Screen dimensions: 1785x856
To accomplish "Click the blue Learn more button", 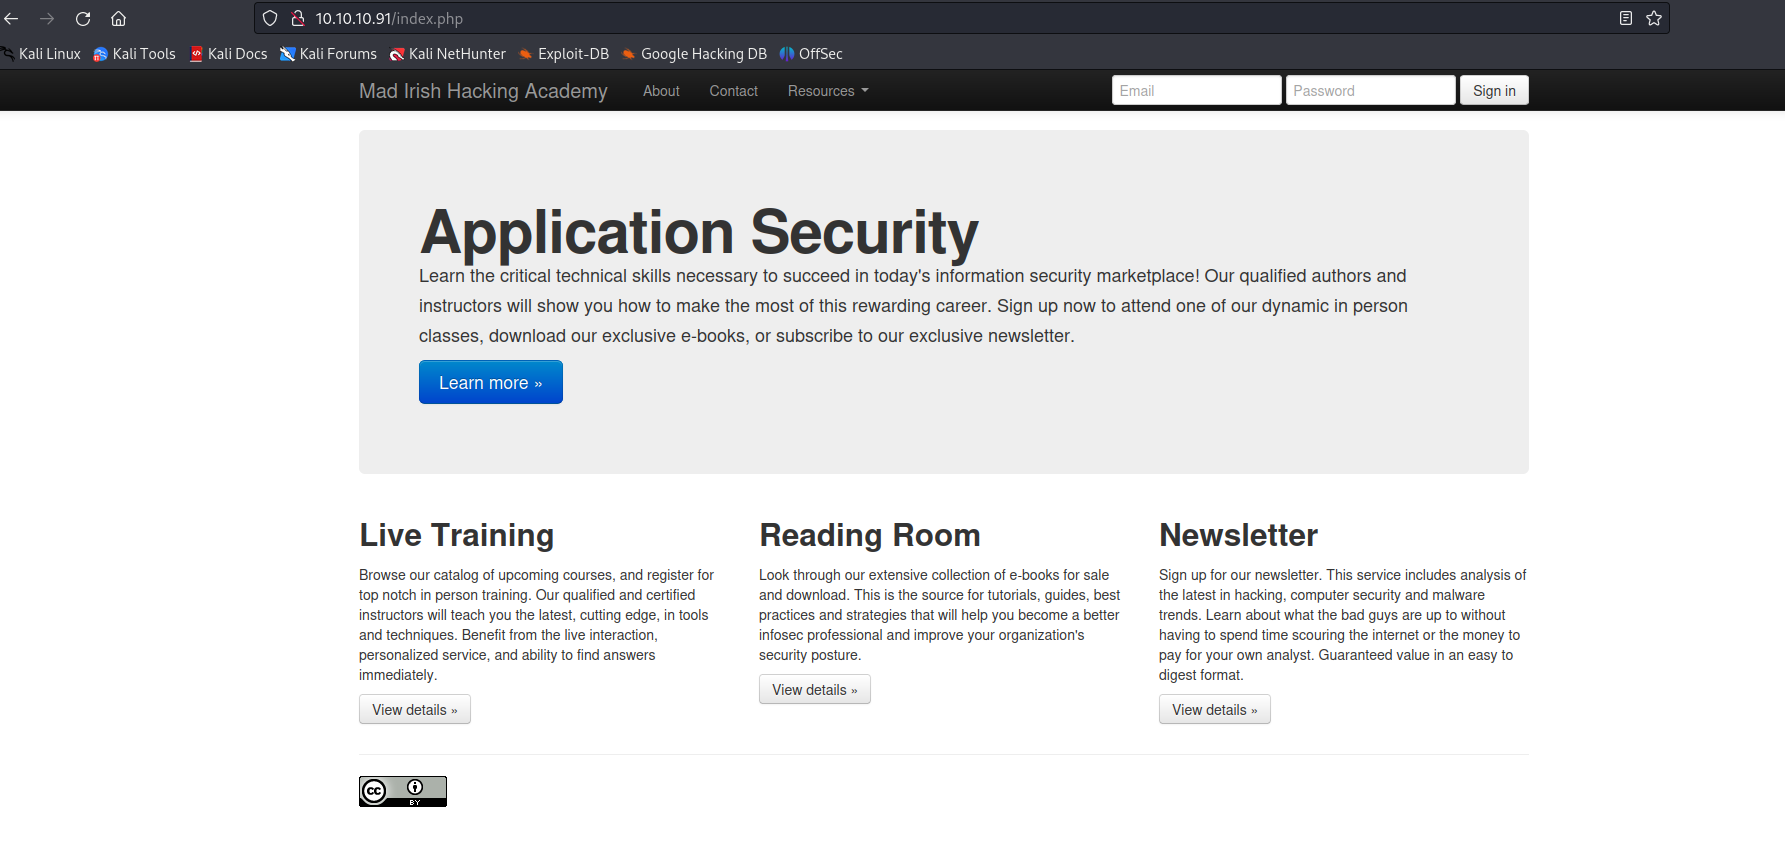I will point(491,382).
